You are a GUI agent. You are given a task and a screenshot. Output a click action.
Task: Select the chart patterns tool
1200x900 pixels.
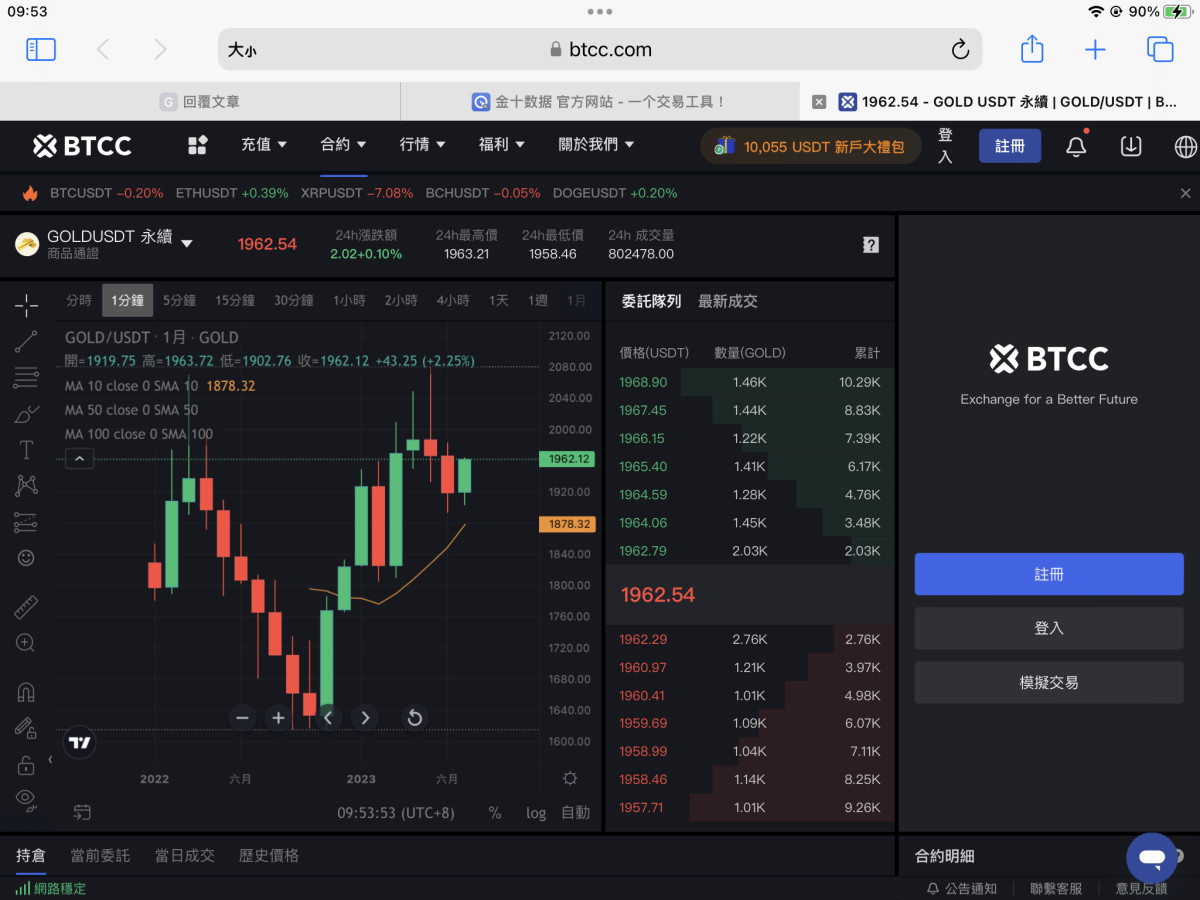(x=26, y=486)
